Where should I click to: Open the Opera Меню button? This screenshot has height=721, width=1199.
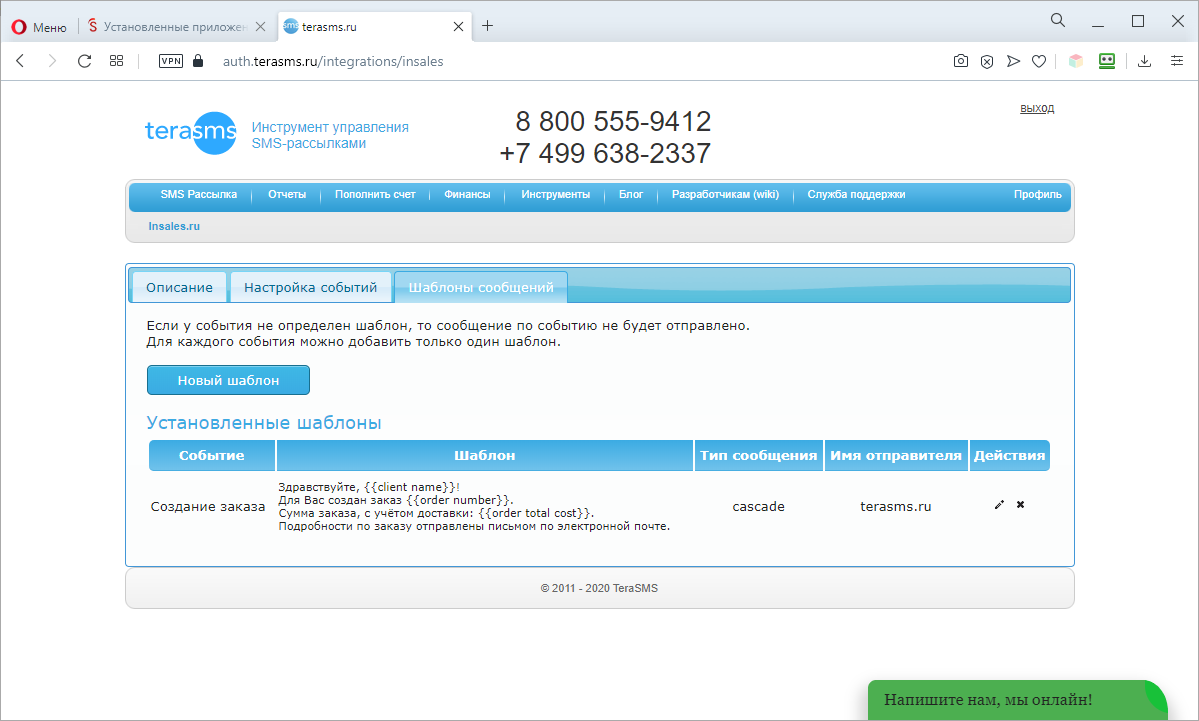click(40, 27)
